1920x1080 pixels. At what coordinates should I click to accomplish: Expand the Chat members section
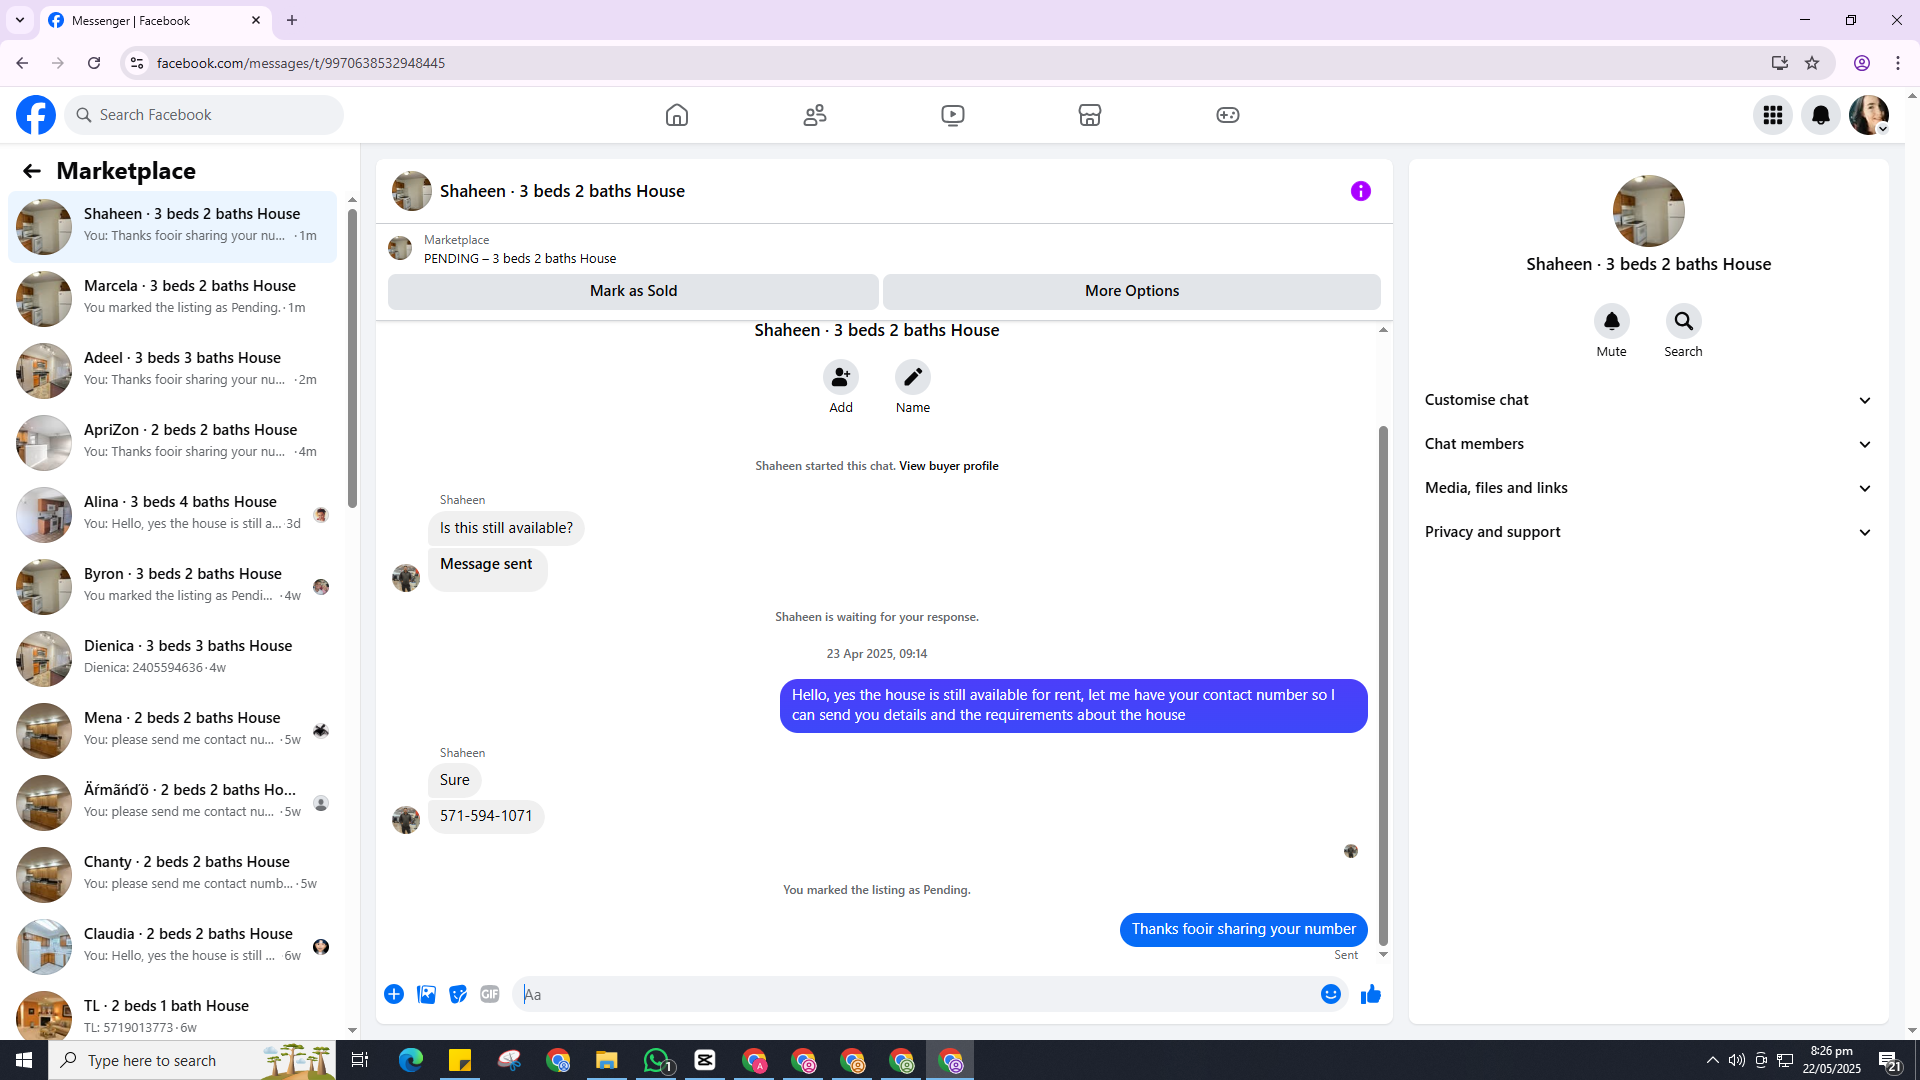coord(1649,444)
